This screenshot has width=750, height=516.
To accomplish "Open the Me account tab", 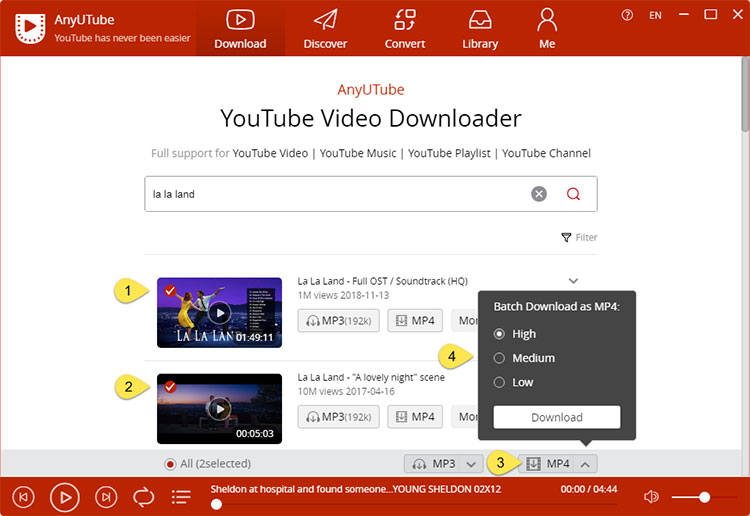I will tap(547, 29).
